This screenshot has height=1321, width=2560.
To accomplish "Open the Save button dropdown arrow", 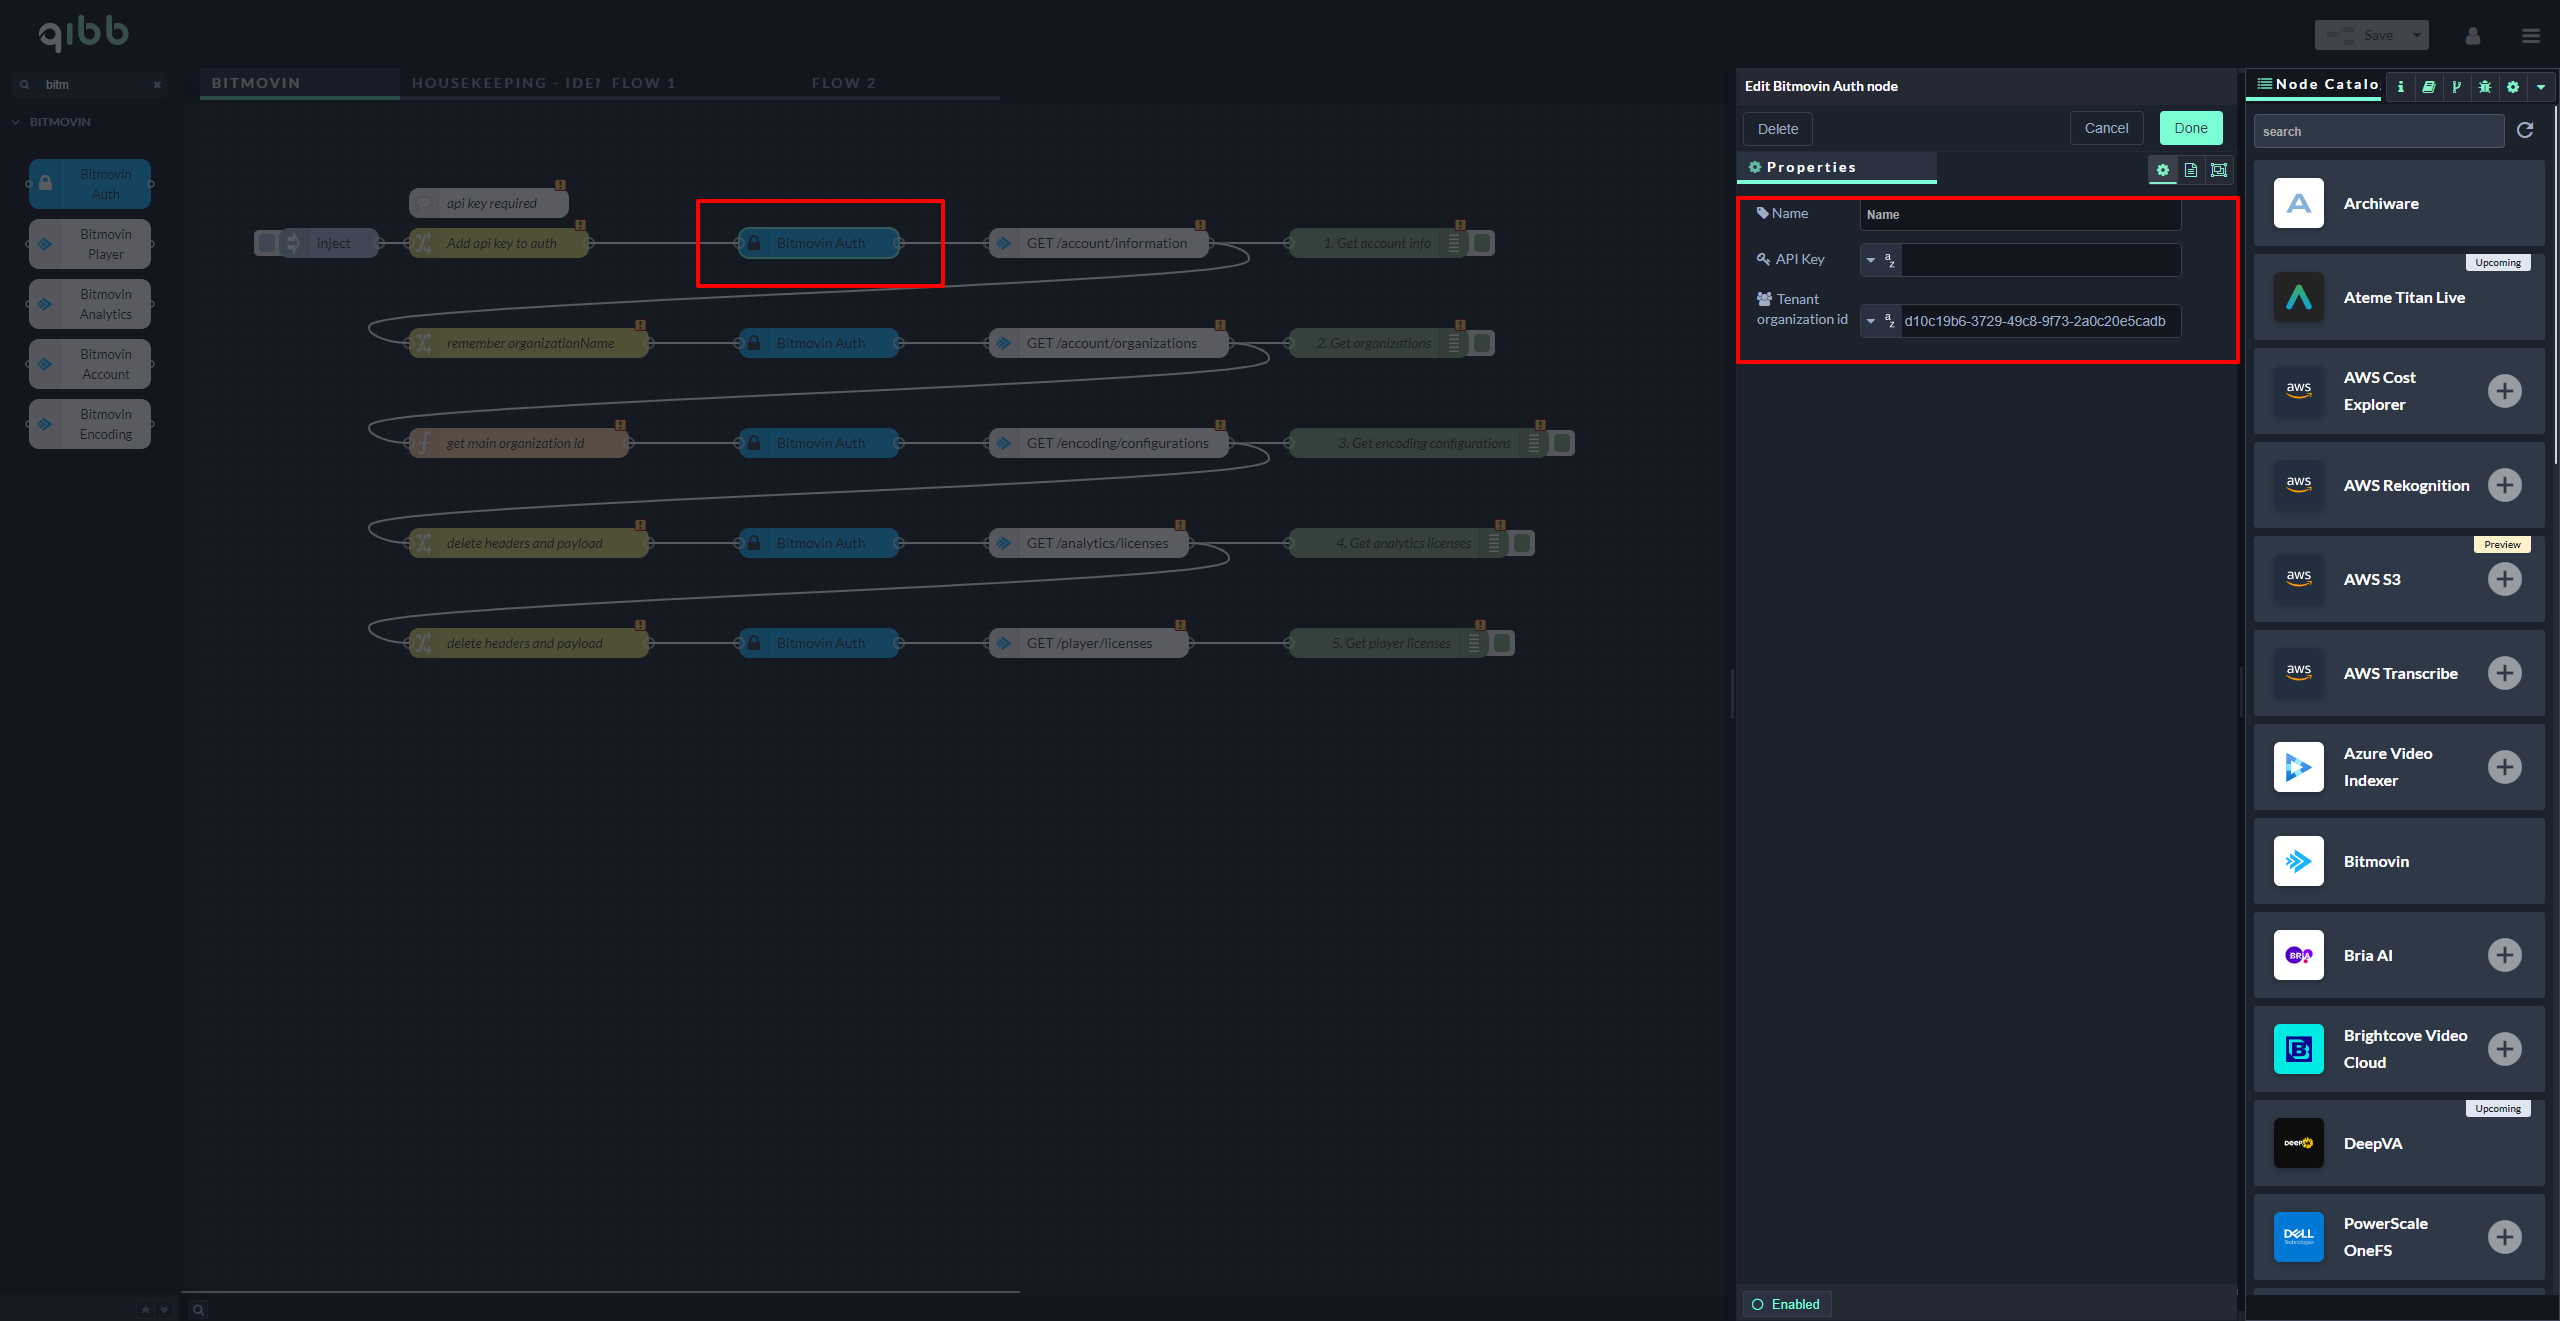I will click(x=2417, y=36).
